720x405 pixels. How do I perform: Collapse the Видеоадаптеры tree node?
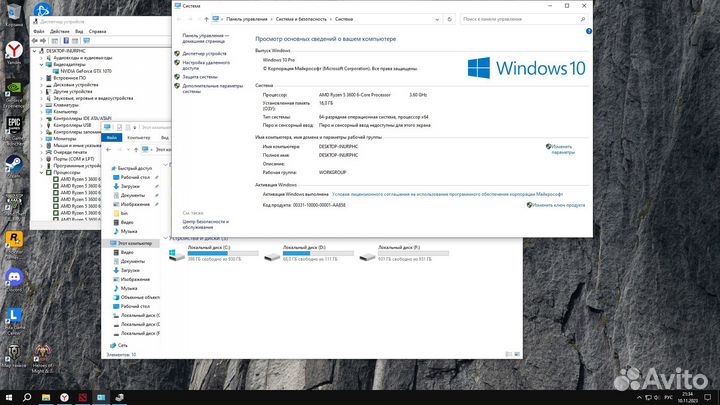pos(41,65)
